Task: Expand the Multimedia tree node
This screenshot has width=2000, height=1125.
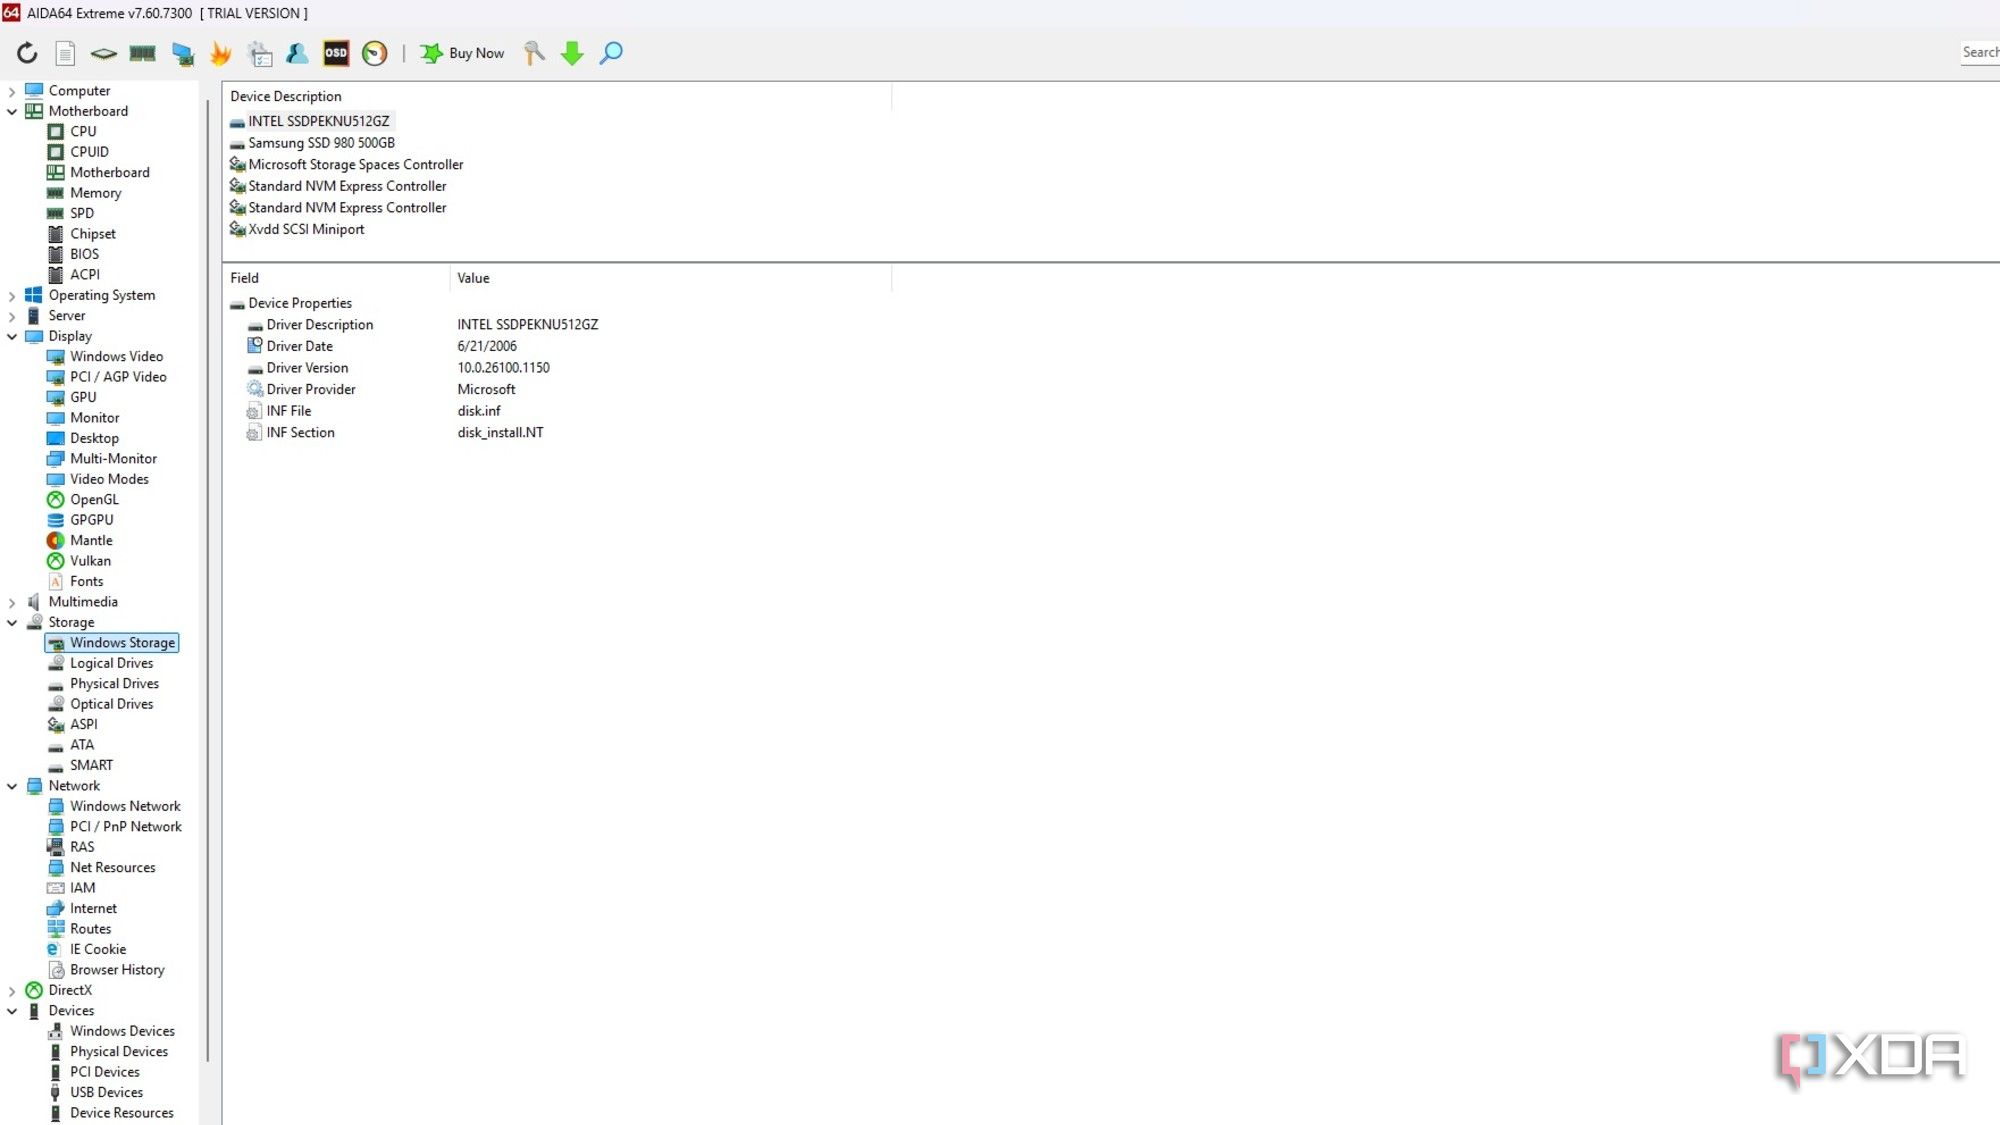Action: (x=12, y=602)
